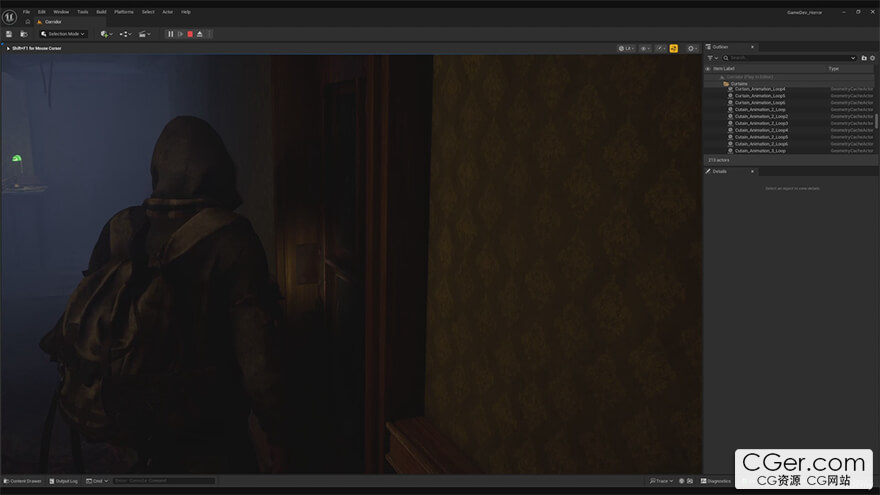880x495 pixels.
Task: Click the Unreal Engine logo icon
Action: point(9,17)
